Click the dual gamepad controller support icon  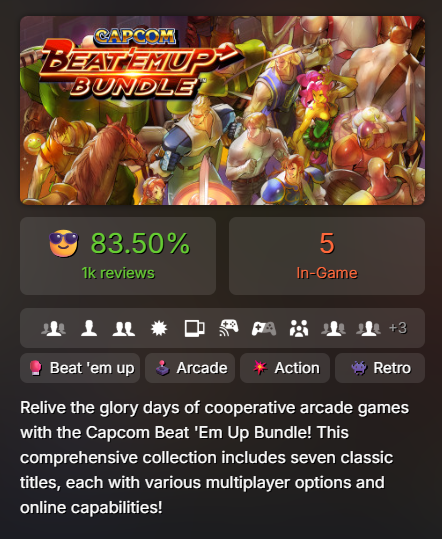pyautogui.click(x=264, y=328)
